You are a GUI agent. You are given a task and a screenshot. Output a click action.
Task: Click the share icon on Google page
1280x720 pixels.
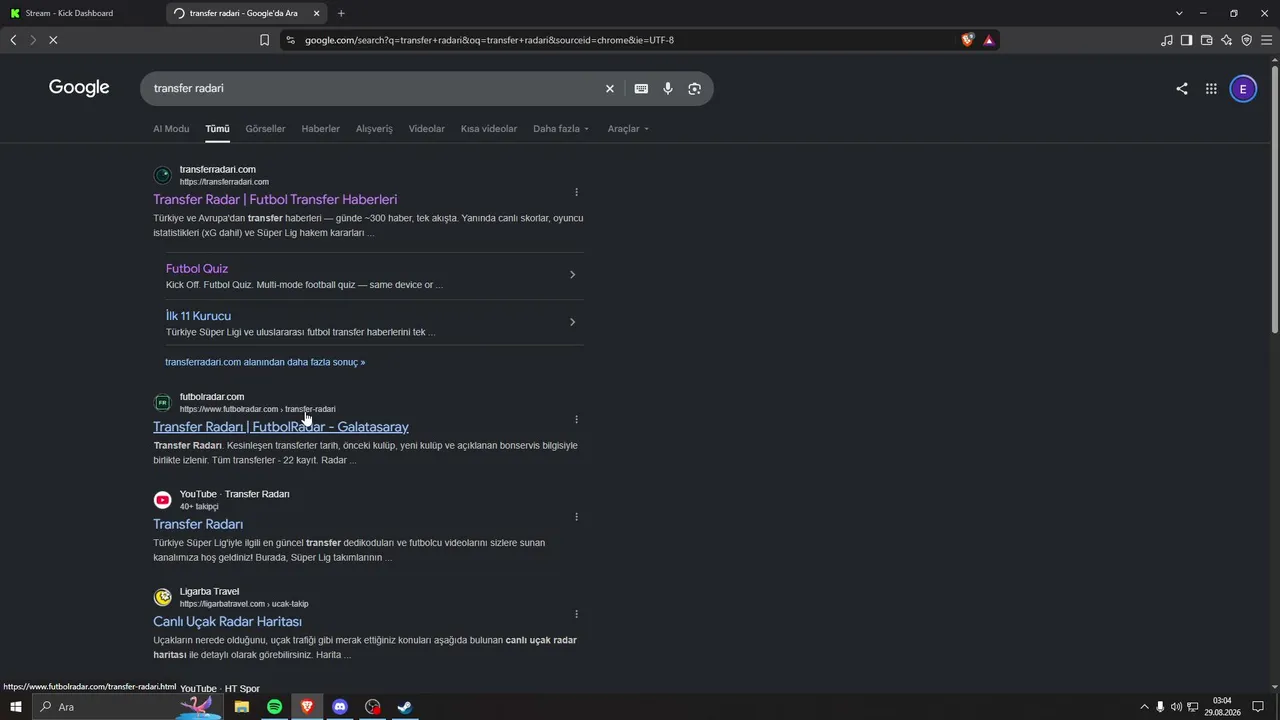[x=1182, y=89]
